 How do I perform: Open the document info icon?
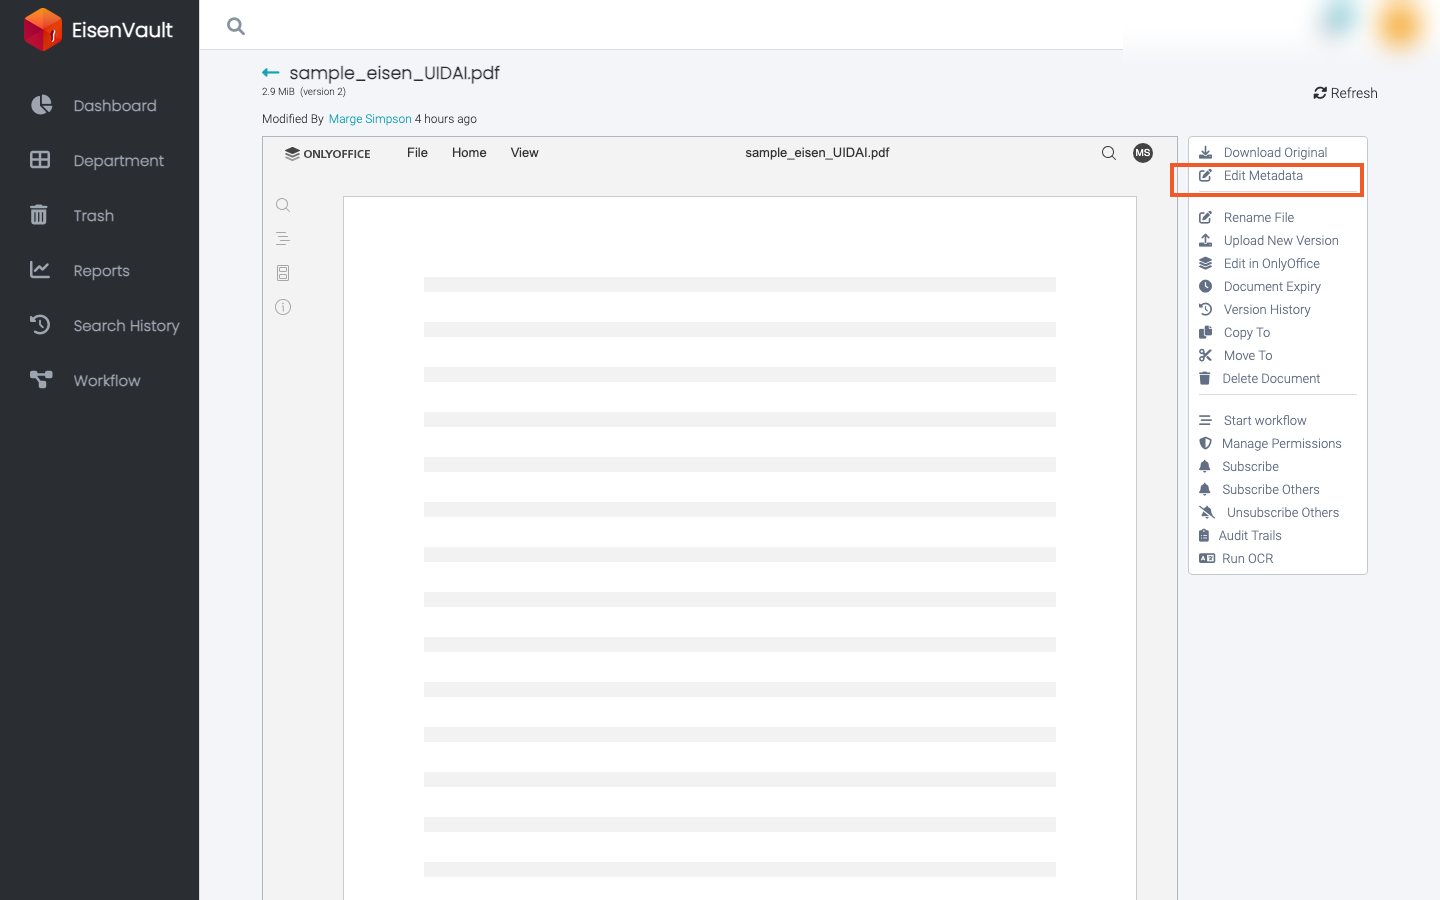pyautogui.click(x=283, y=307)
